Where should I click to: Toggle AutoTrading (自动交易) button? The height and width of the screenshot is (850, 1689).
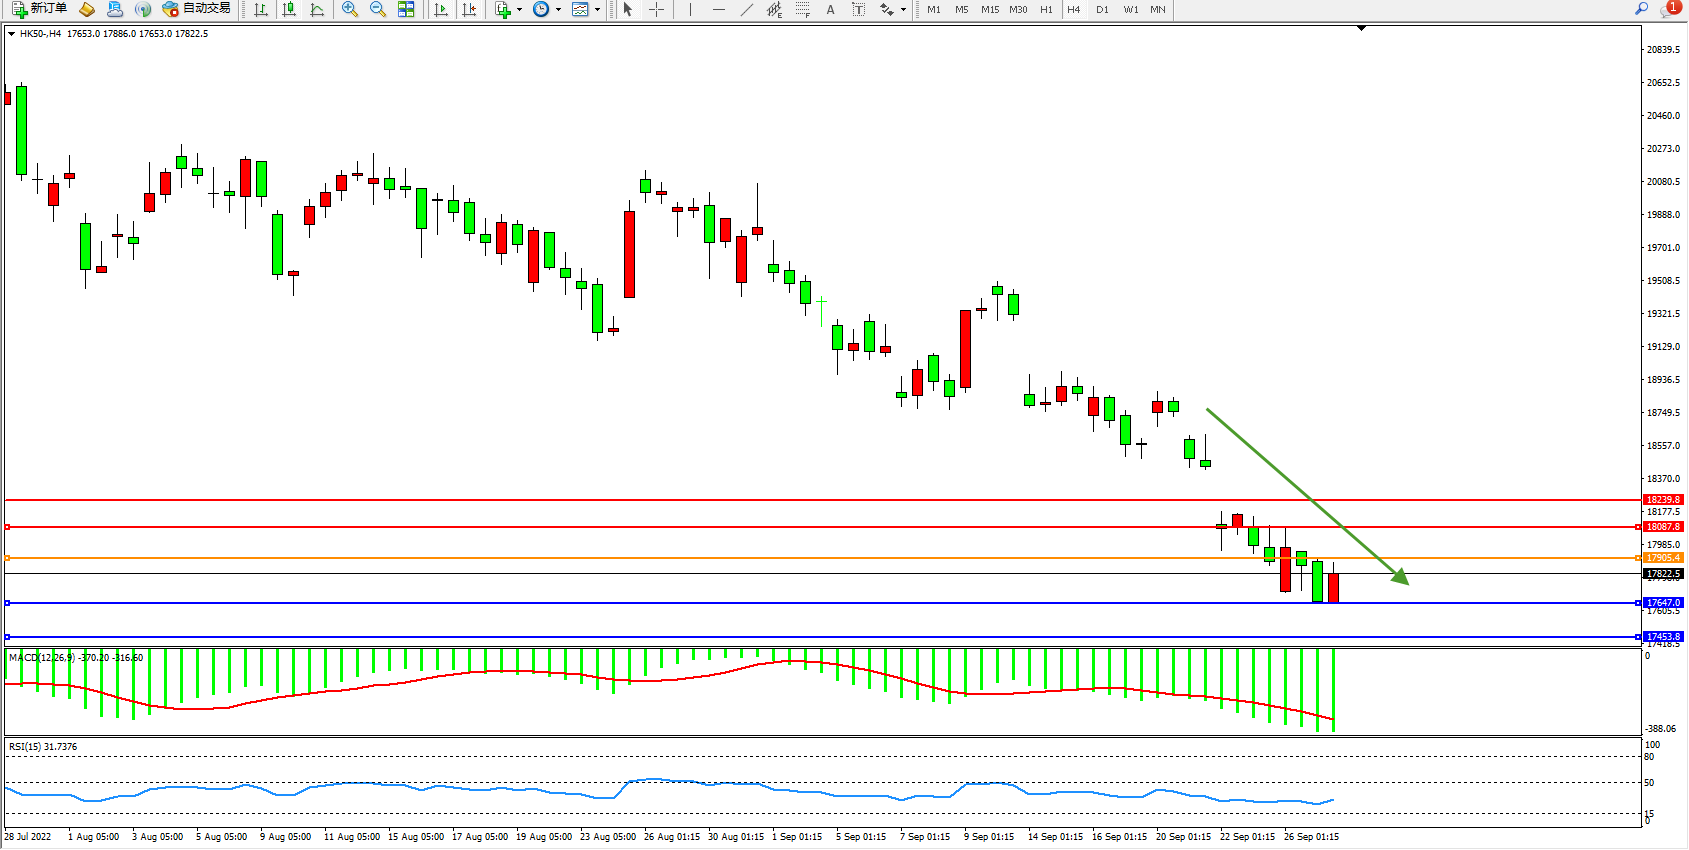(197, 9)
